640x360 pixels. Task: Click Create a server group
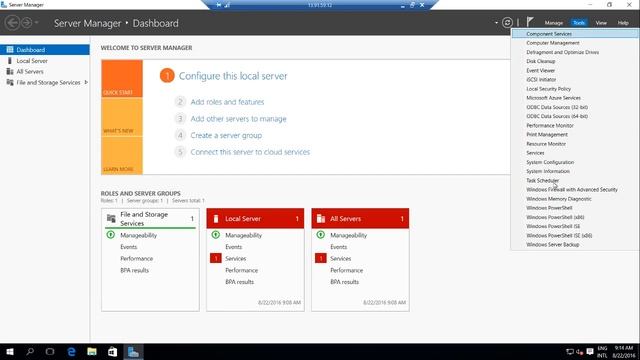tap(226, 136)
